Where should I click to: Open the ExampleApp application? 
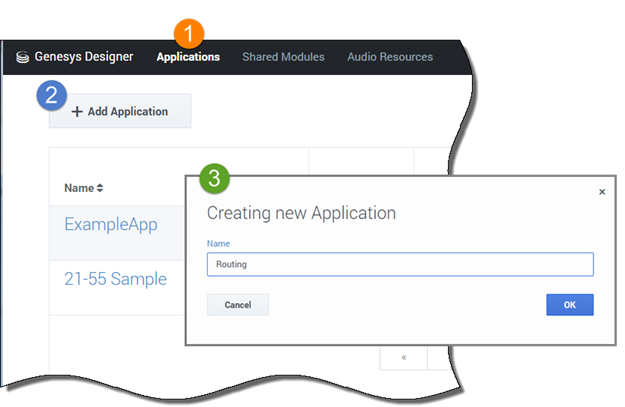coord(111,225)
